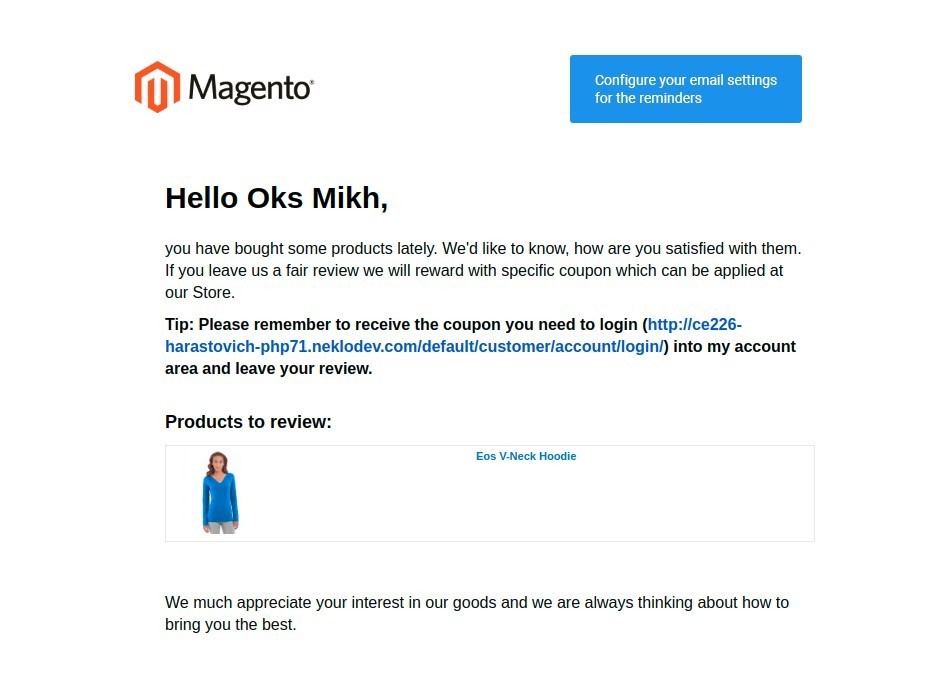Click the neklodev.com customer account login URL
The image size is (940, 676).
[x=414, y=346]
